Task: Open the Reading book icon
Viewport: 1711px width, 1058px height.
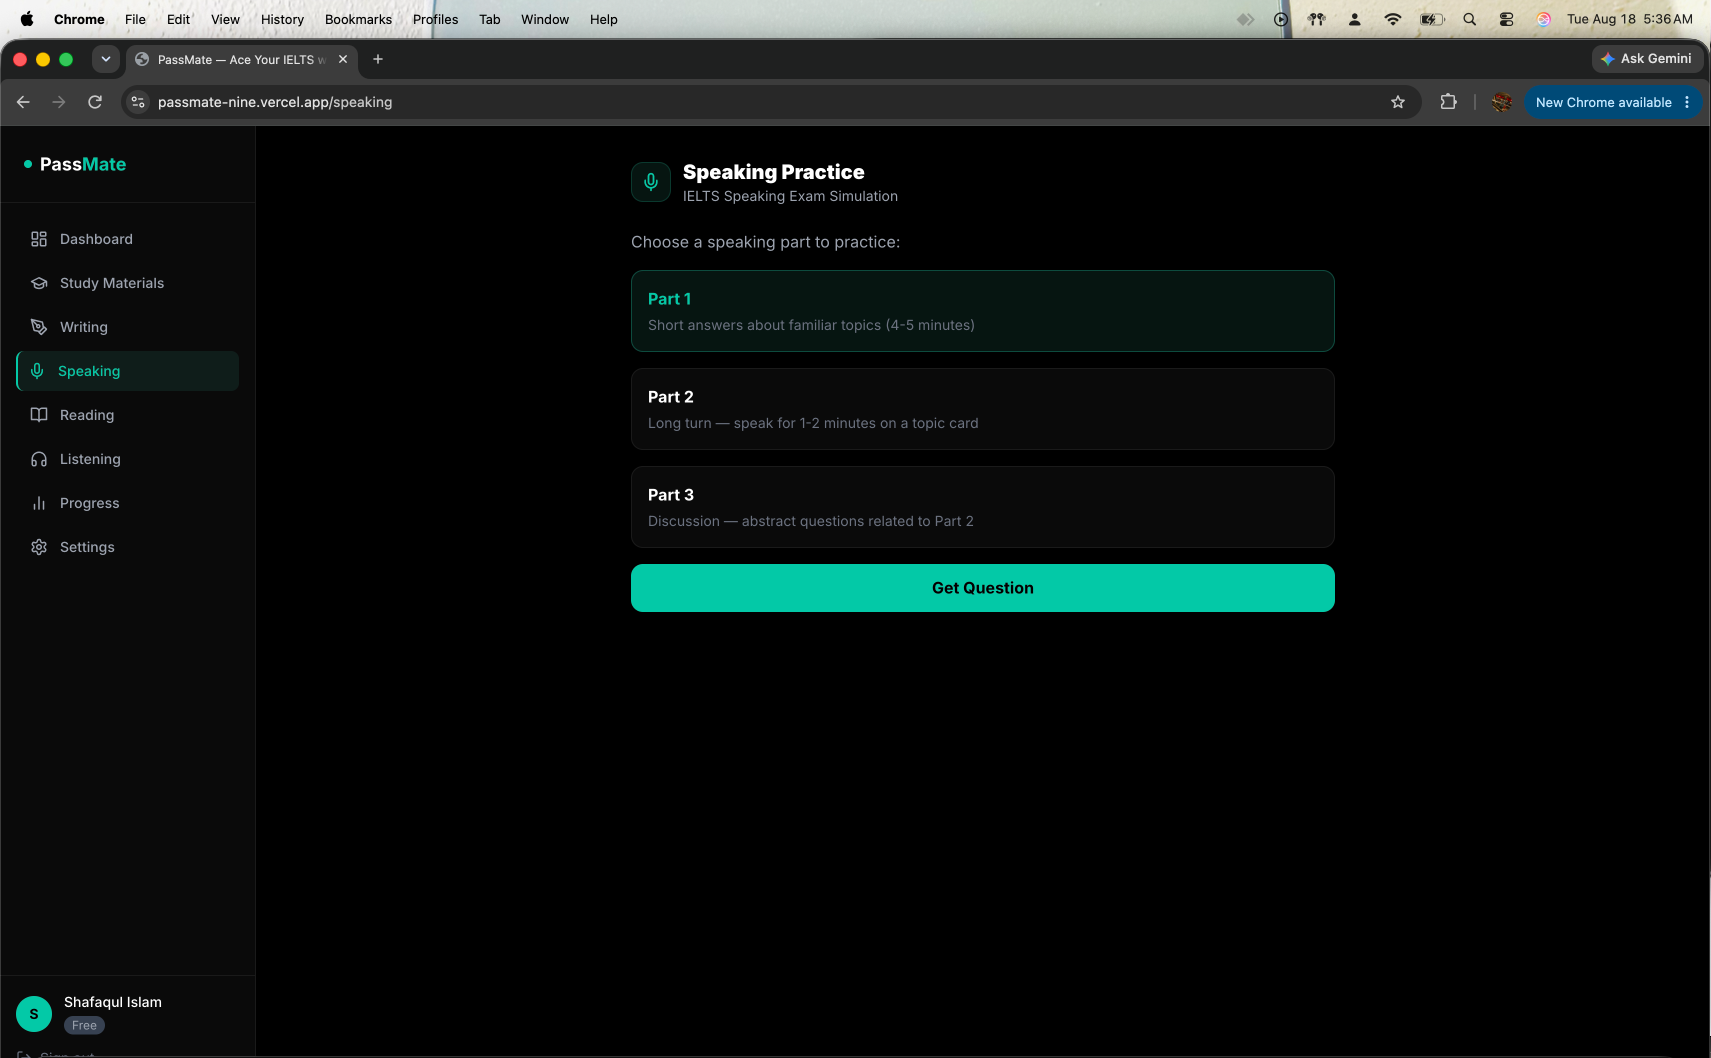Action: coord(39,415)
